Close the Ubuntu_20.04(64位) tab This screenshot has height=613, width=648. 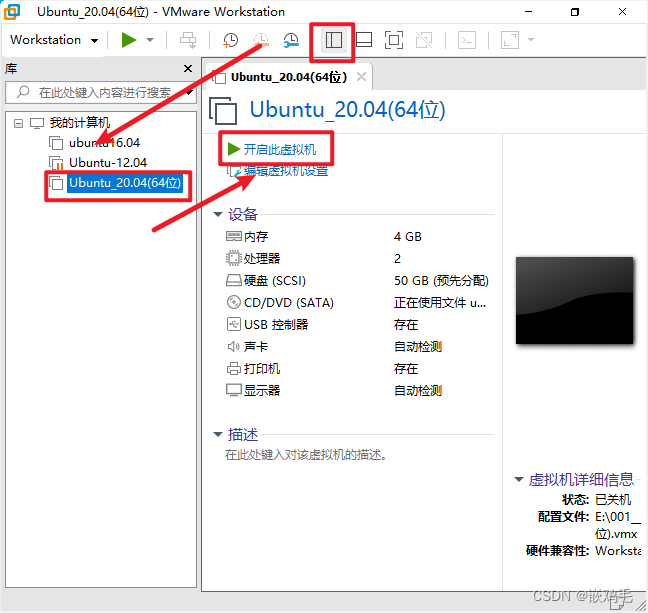[x=362, y=77]
